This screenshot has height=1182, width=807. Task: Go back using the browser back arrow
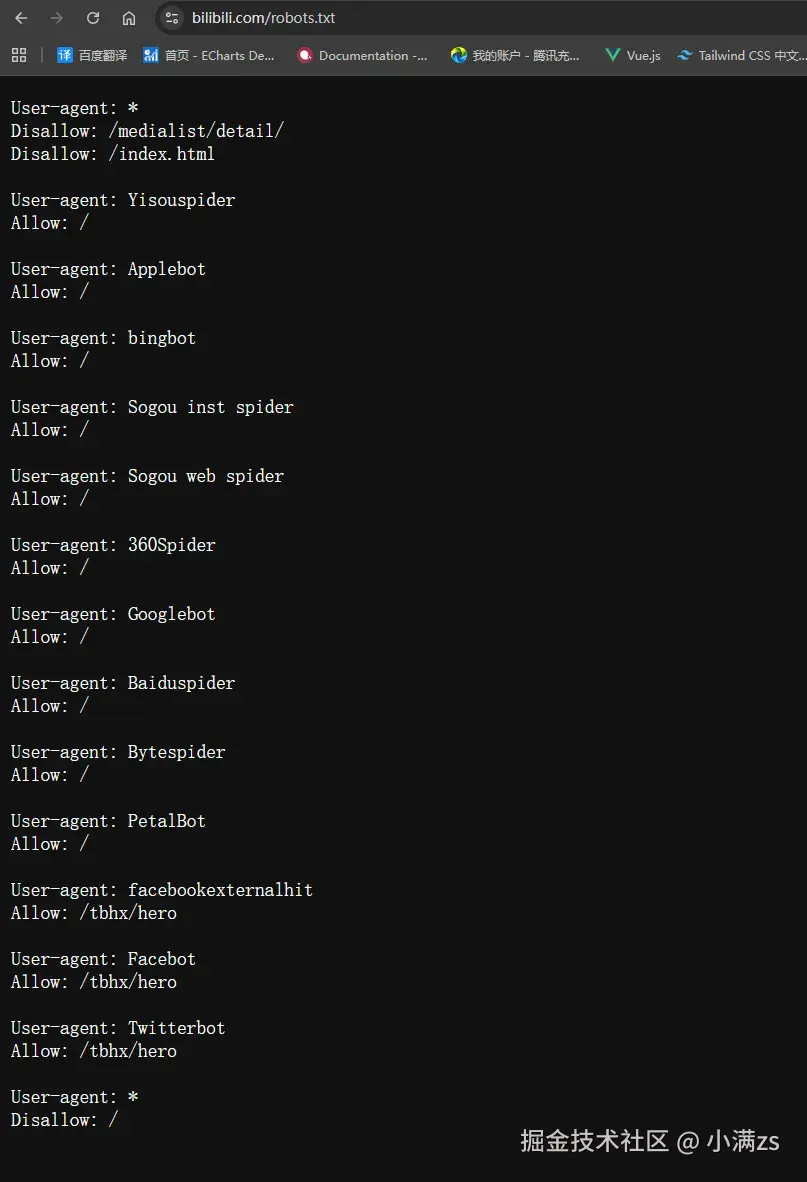coord(21,18)
